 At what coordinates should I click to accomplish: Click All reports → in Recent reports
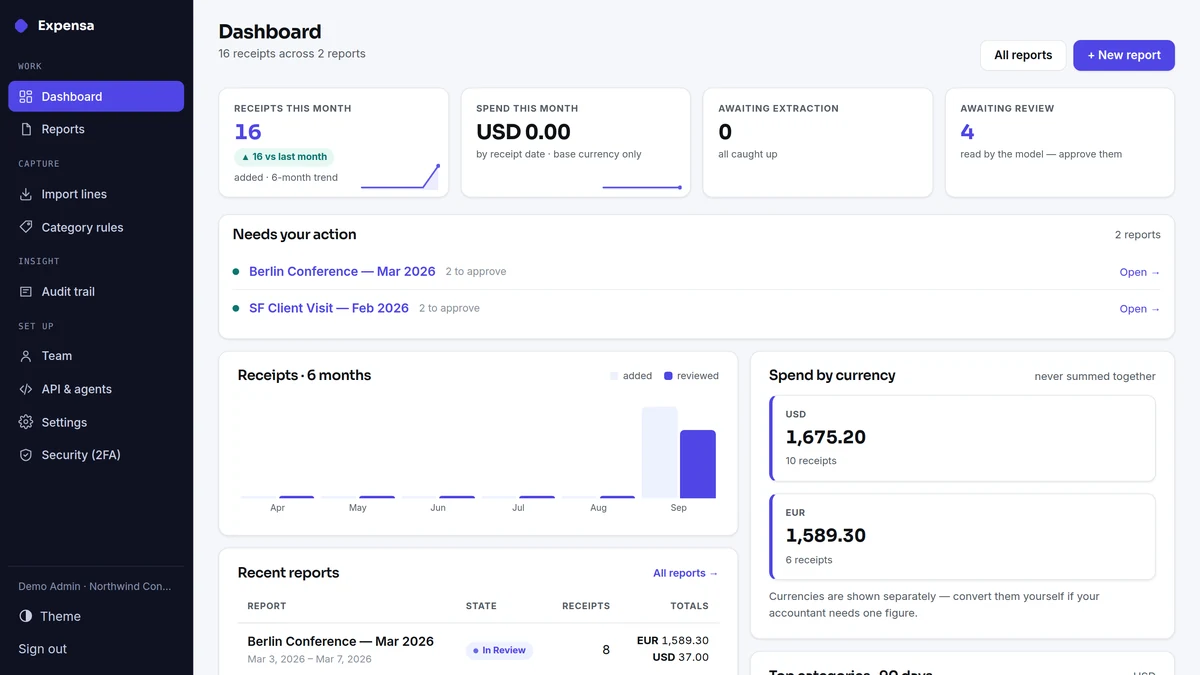[686, 573]
